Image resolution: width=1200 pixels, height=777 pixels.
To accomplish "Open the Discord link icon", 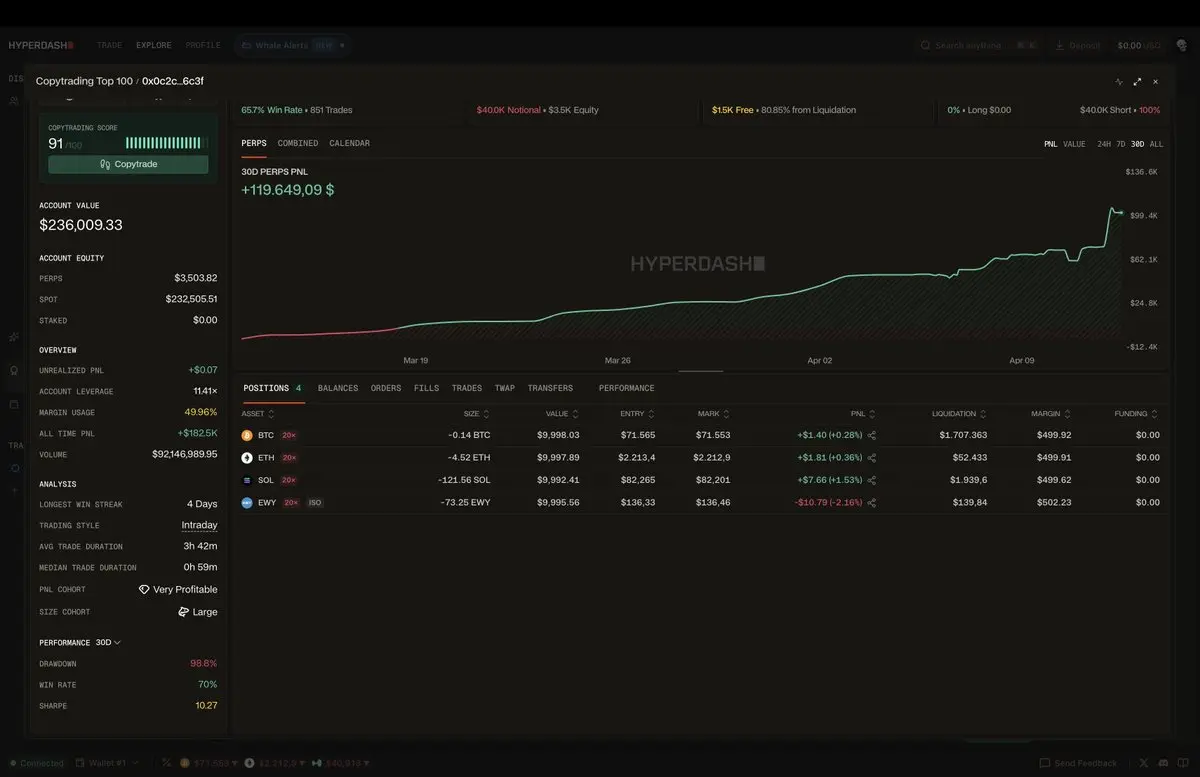I will (1164, 763).
